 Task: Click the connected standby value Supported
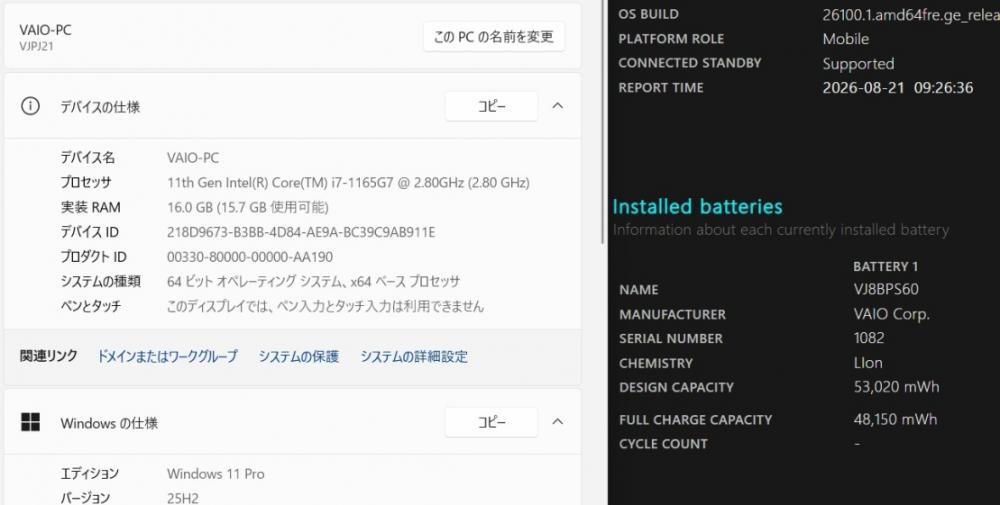(x=858, y=64)
